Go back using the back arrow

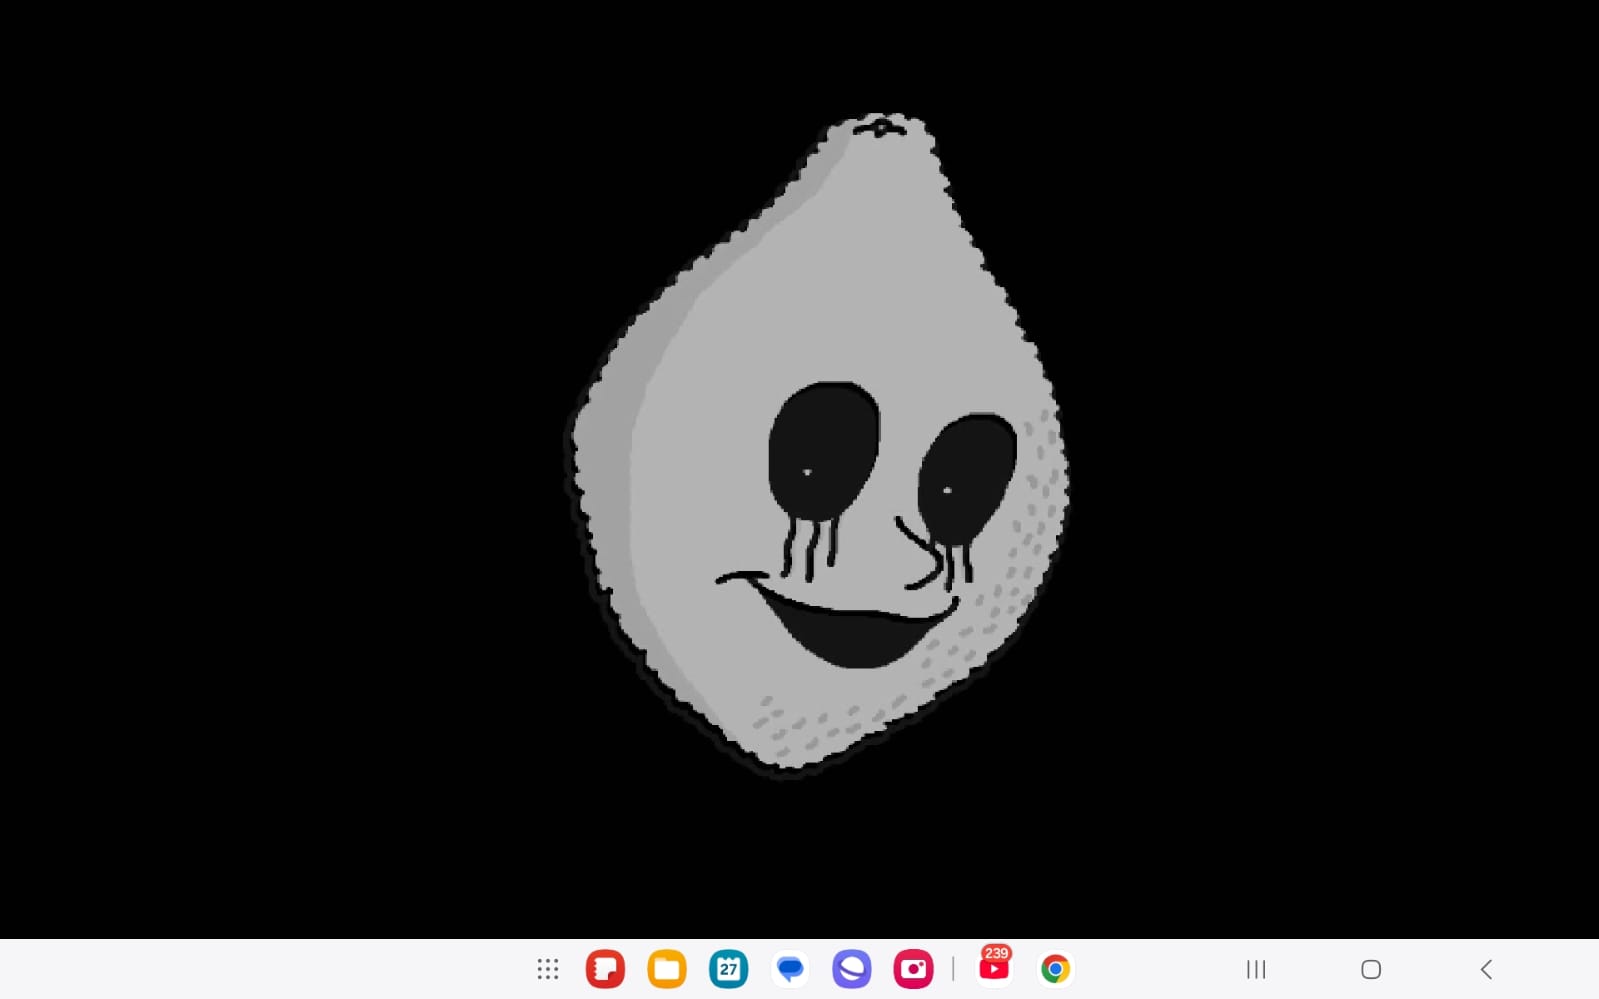pyautogui.click(x=1486, y=969)
